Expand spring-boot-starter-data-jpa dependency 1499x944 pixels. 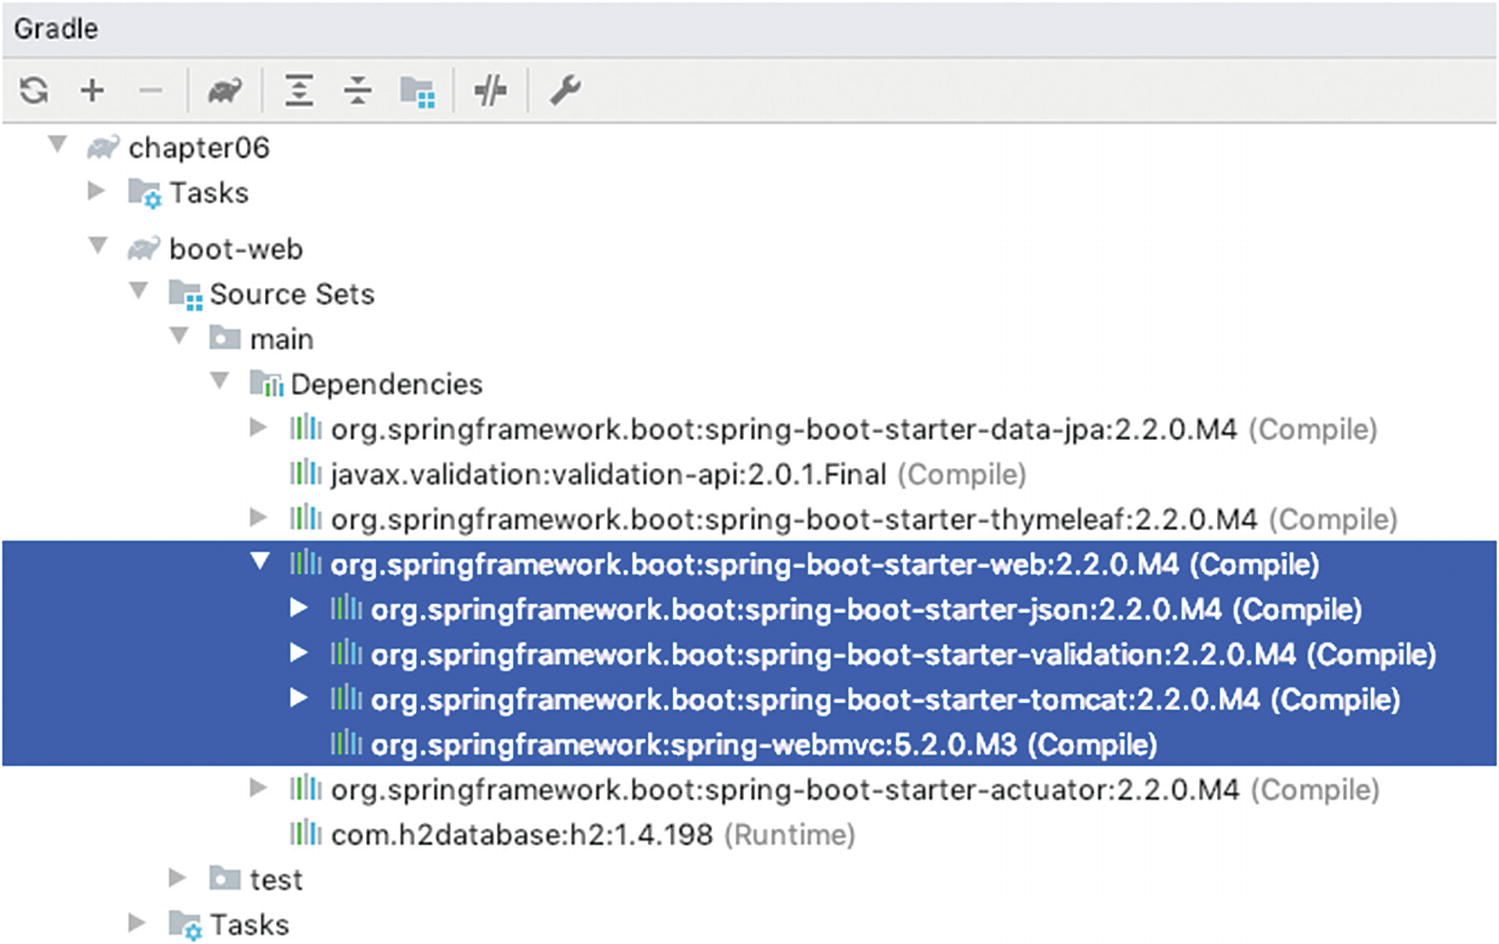259,428
